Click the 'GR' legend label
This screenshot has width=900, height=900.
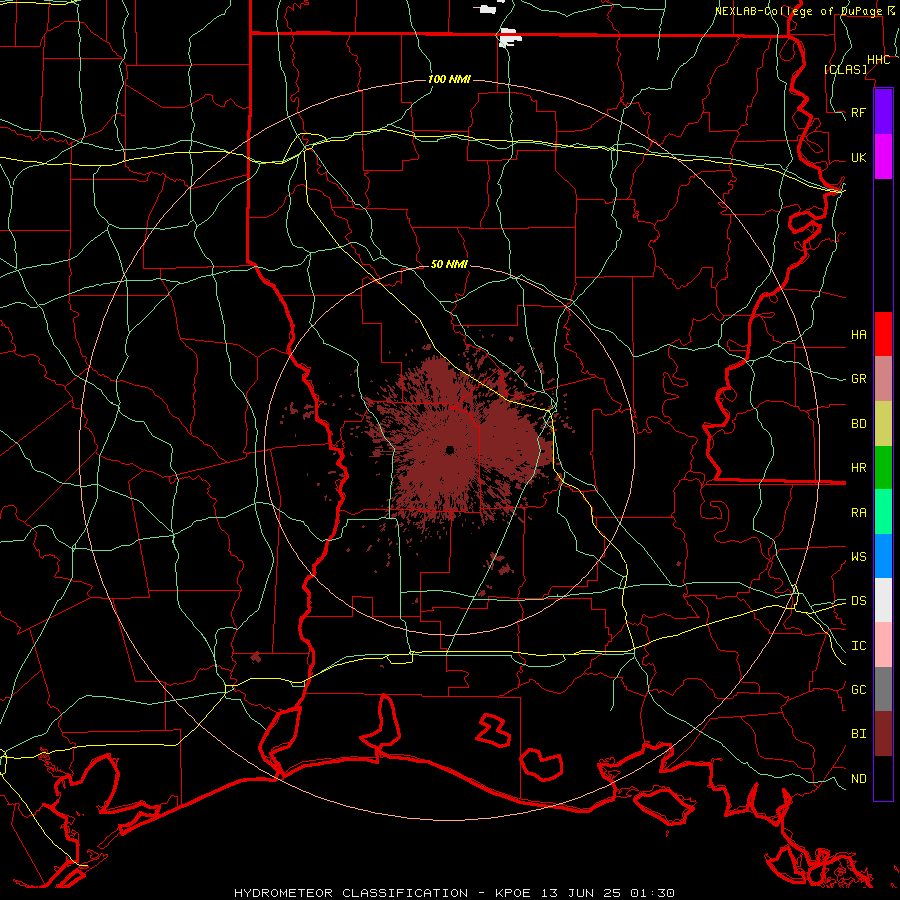click(858, 379)
